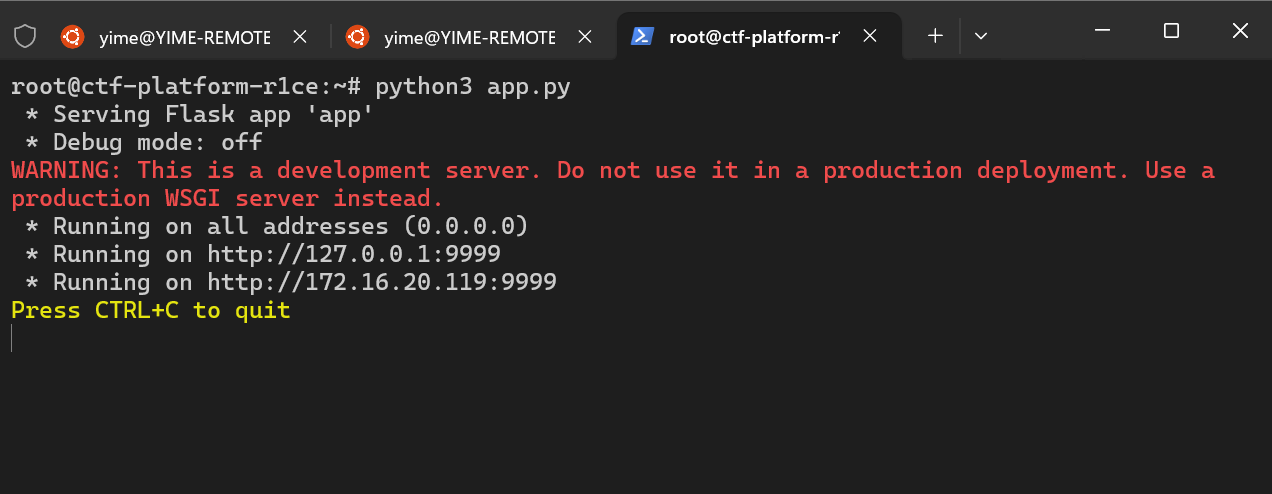Click the 'Press CTRL+C to quit' text
1272x494 pixels.
coord(151,310)
